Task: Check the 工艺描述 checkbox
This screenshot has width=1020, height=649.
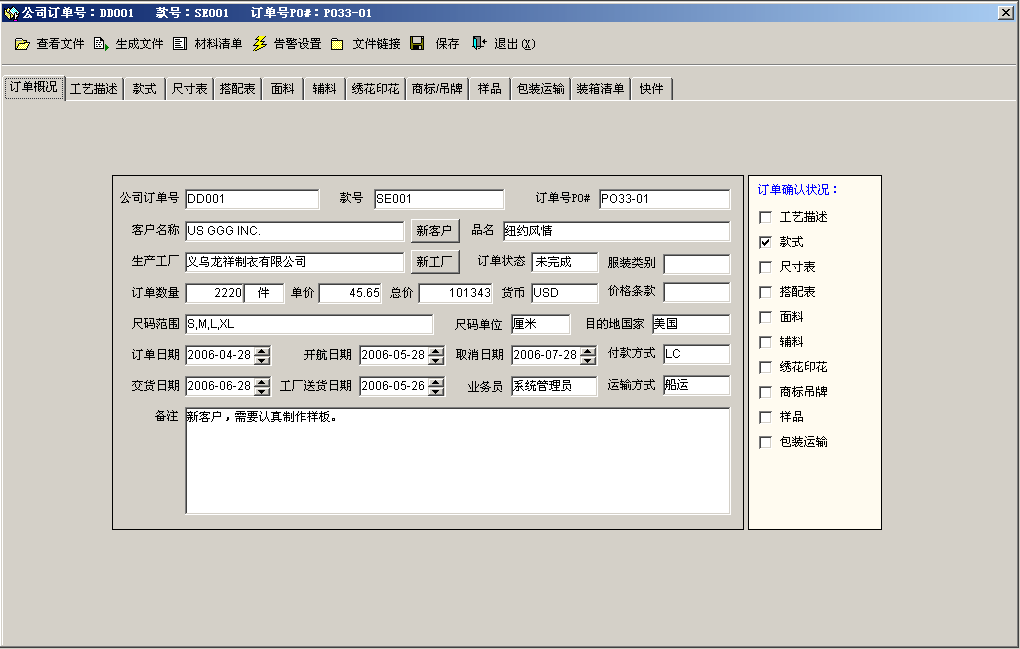Action: [766, 217]
